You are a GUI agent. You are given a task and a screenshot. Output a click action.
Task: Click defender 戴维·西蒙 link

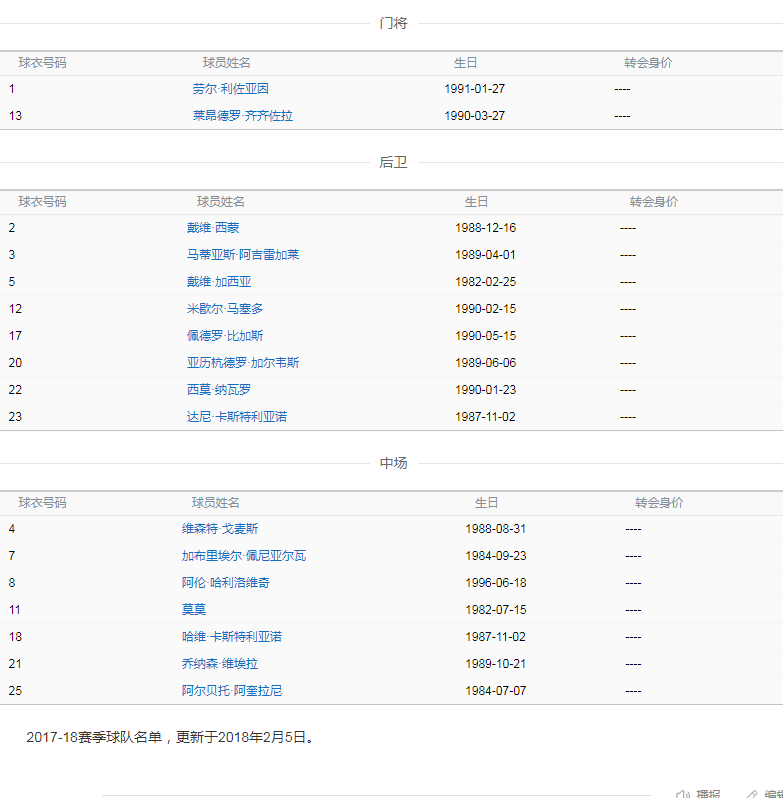(x=212, y=228)
